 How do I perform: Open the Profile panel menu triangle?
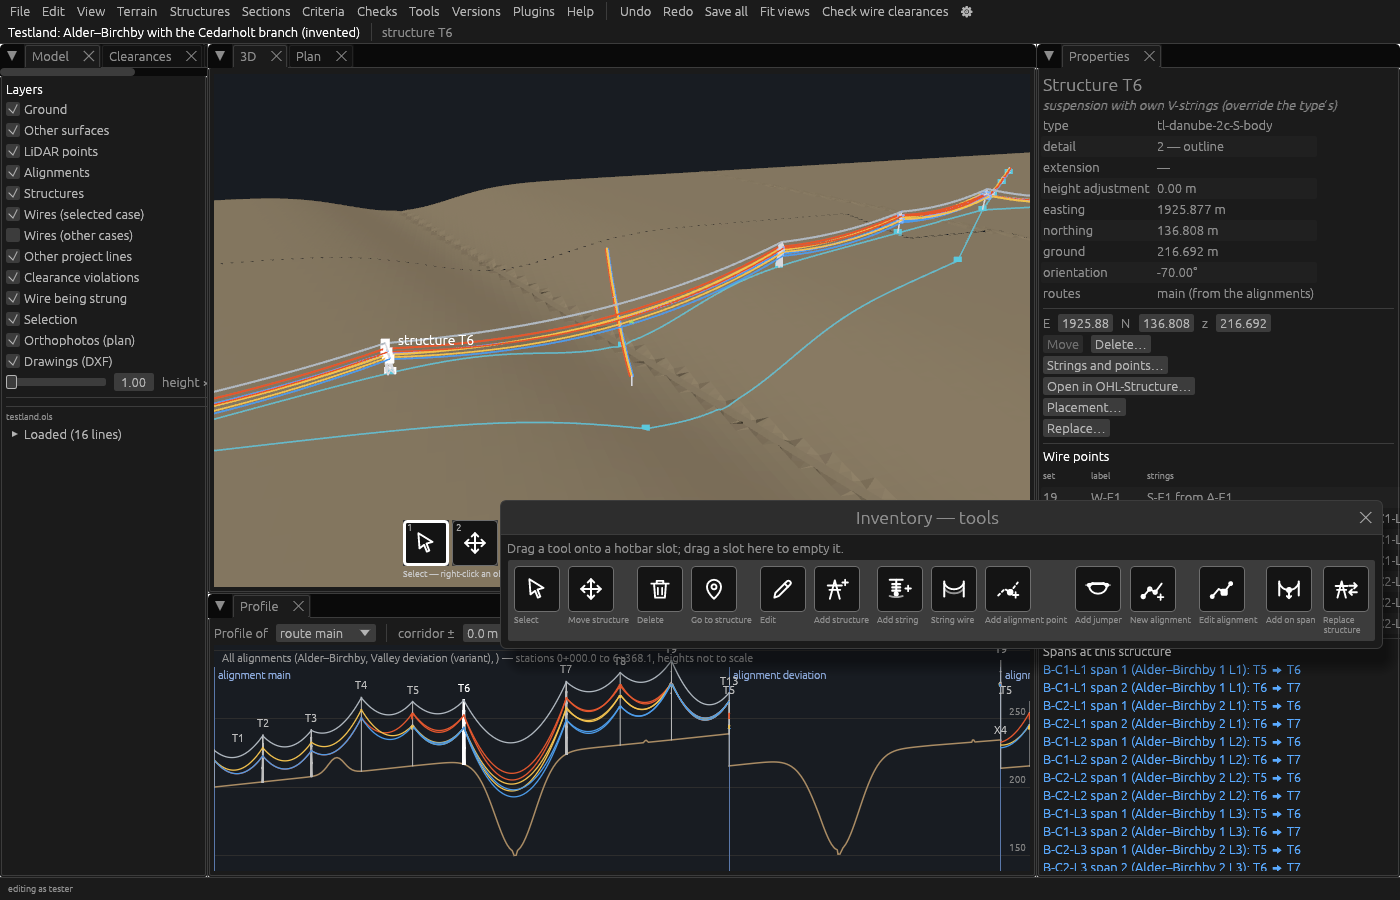(220, 606)
